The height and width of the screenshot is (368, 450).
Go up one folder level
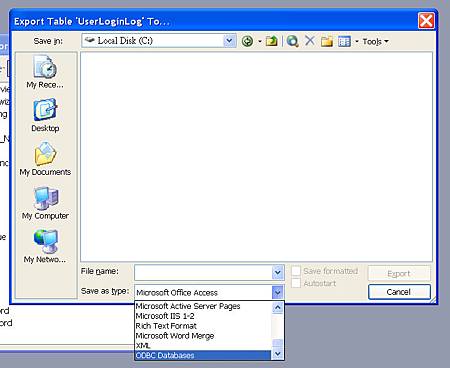271,41
